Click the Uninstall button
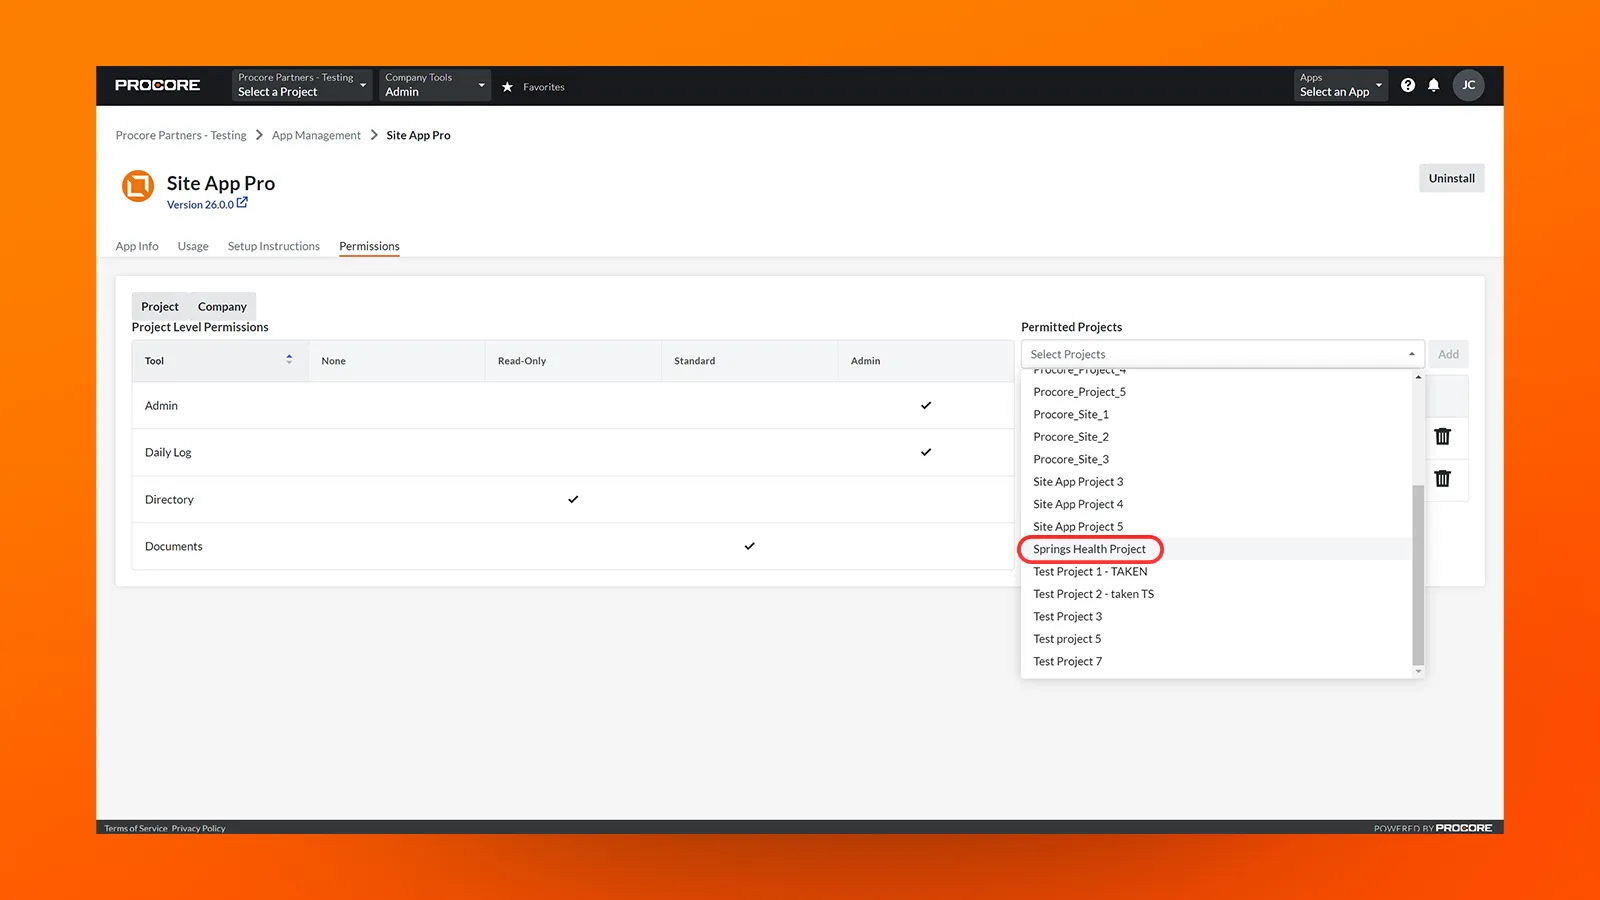This screenshot has width=1600, height=900. [1451, 178]
